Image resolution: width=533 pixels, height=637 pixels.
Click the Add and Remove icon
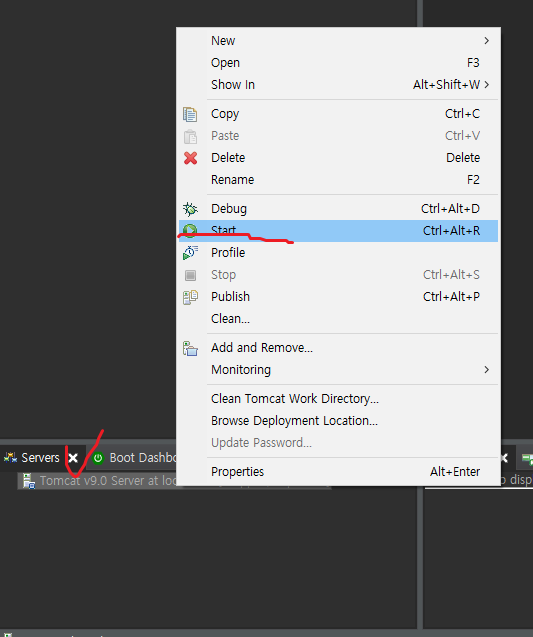190,348
